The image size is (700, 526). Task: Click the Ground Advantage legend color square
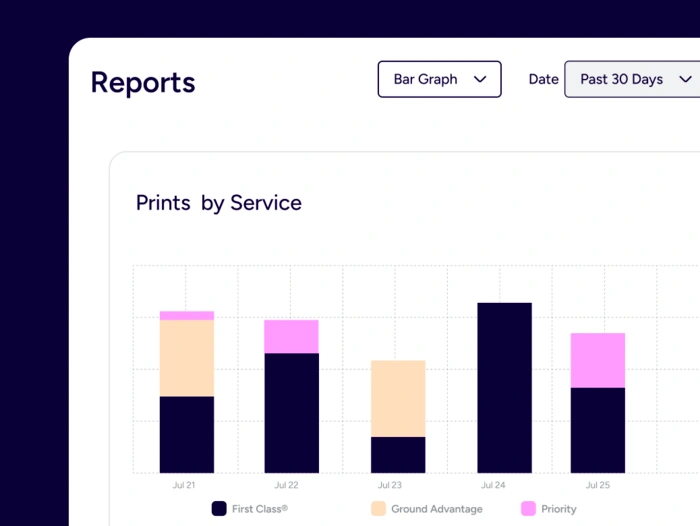tap(378, 508)
